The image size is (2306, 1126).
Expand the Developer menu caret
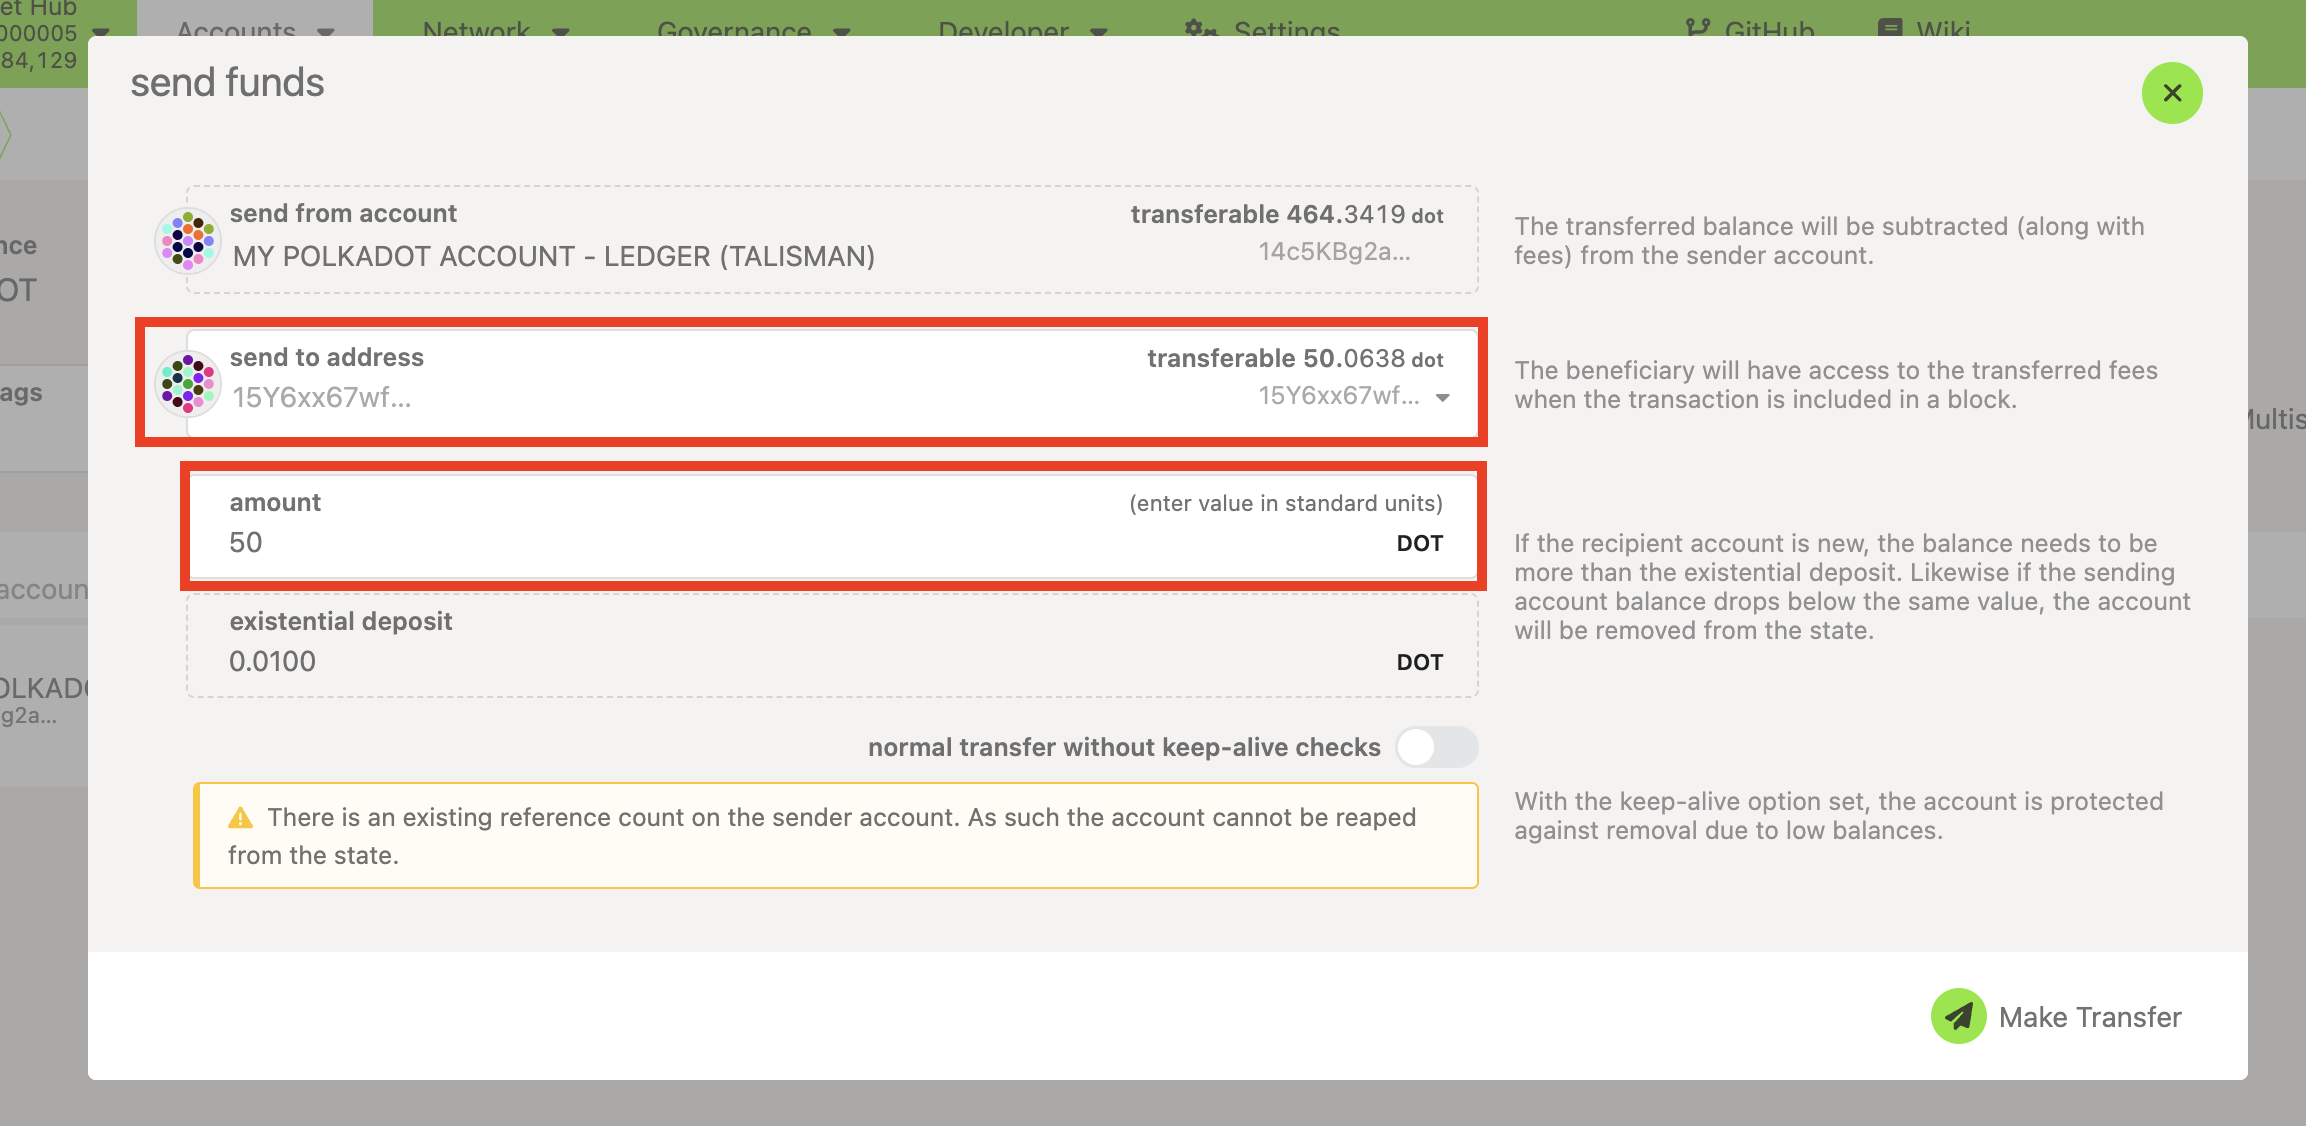[1099, 31]
